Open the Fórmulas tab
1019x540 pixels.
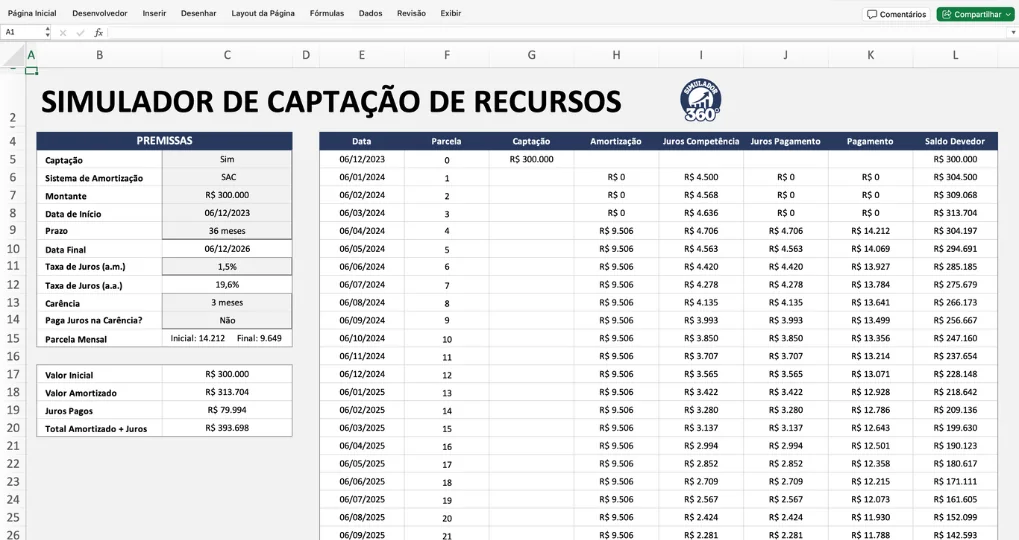coord(327,13)
